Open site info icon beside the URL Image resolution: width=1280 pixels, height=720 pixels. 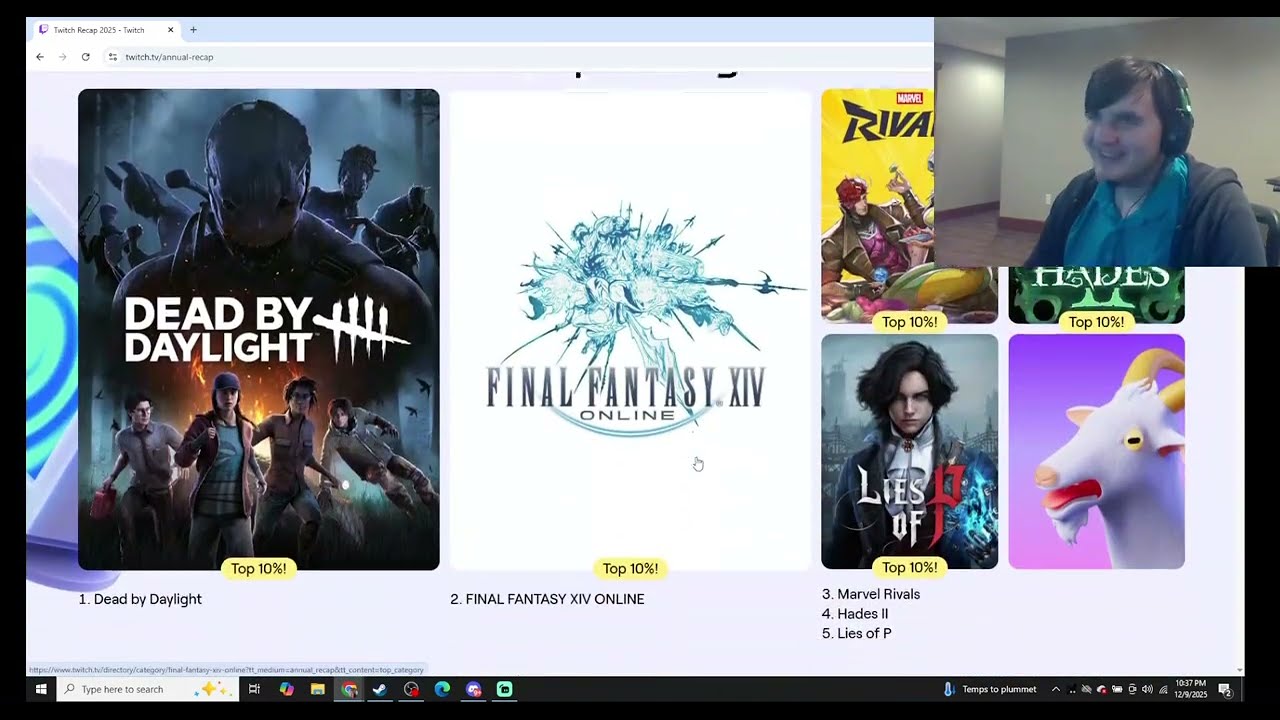112,57
